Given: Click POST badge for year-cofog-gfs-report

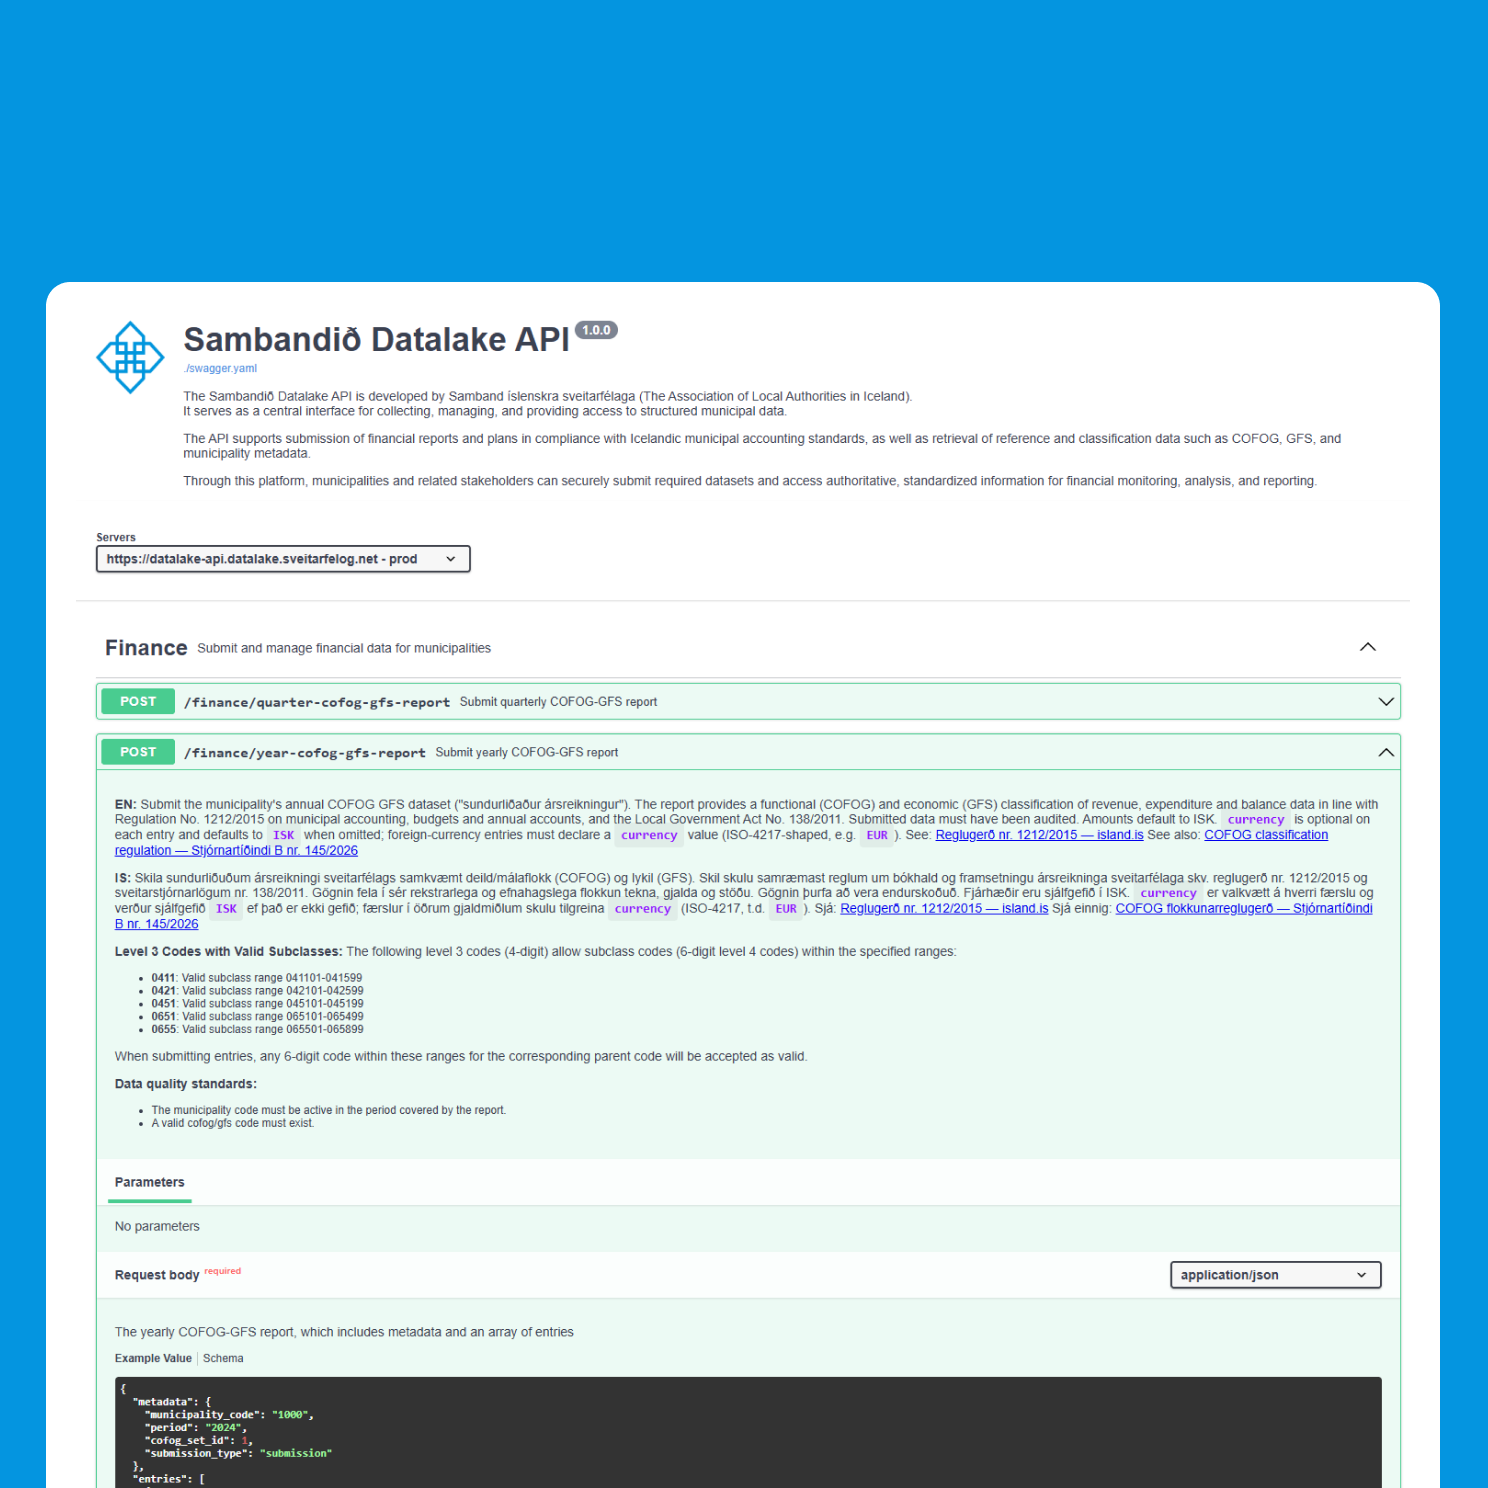Looking at the screenshot, I should 138,752.
